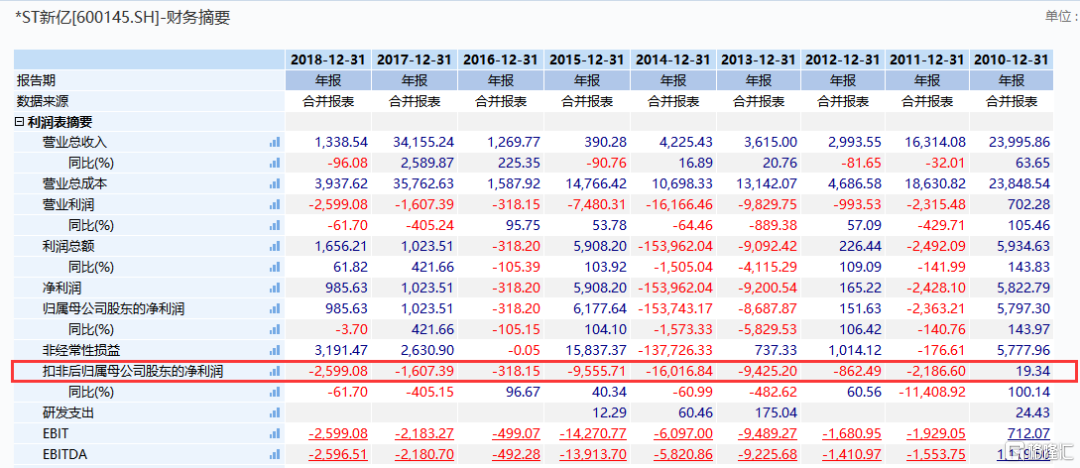This screenshot has height=468, width=1080.
Task: Click the 2016 EBIT value -499.07
Action: tap(516, 434)
